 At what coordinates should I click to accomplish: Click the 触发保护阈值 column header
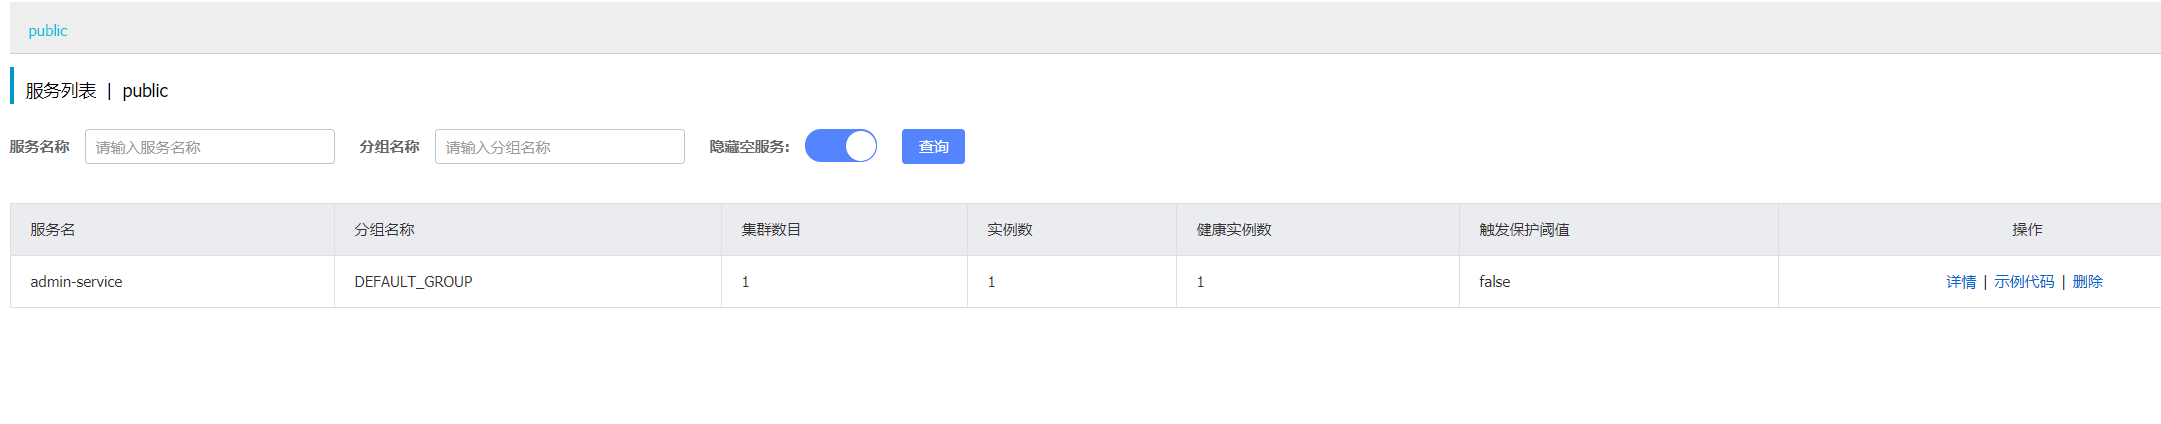[1524, 230]
